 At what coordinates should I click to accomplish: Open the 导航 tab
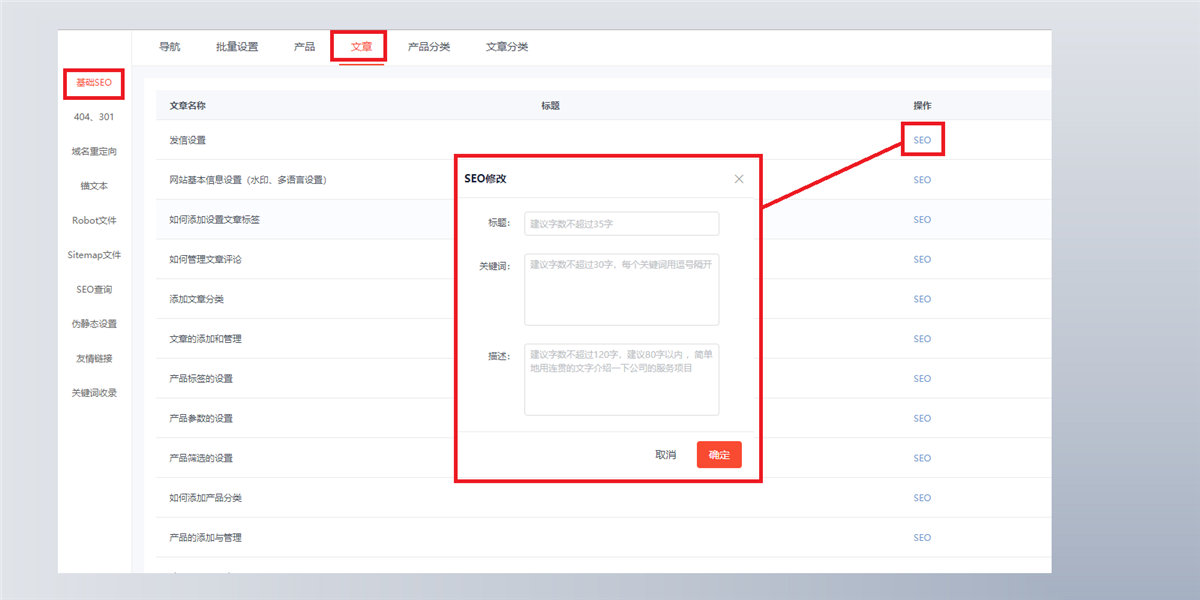coord(170,47)
